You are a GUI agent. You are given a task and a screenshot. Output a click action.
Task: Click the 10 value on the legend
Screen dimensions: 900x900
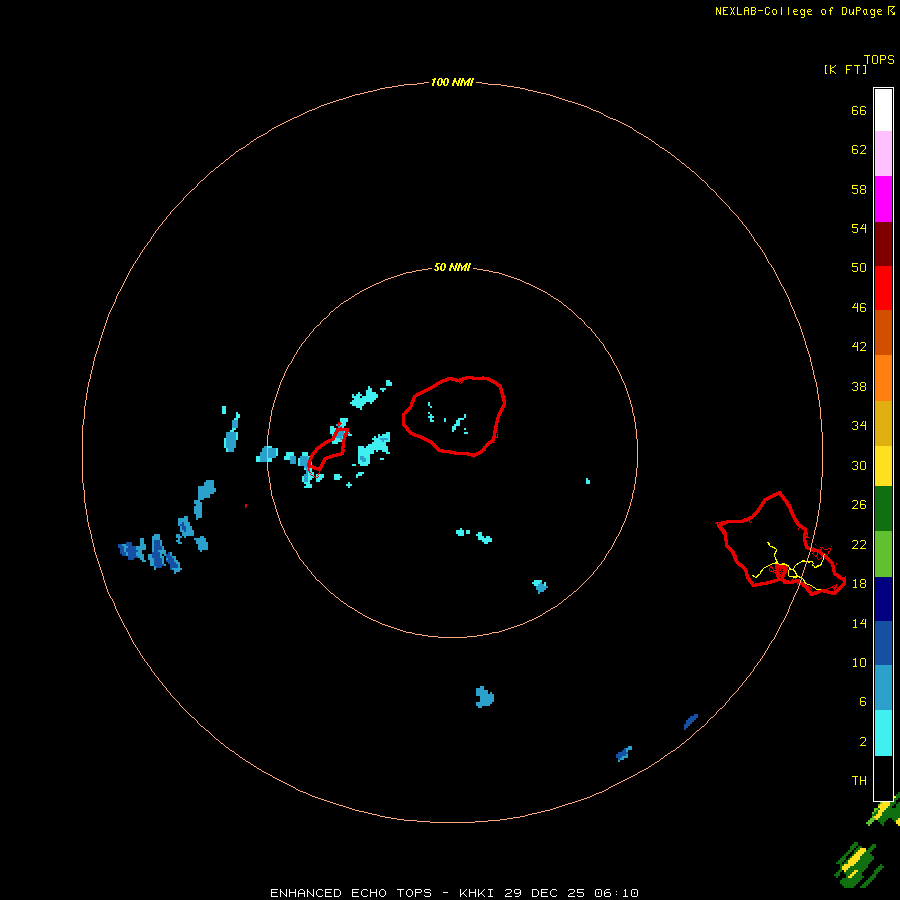(x=859, y=663)
